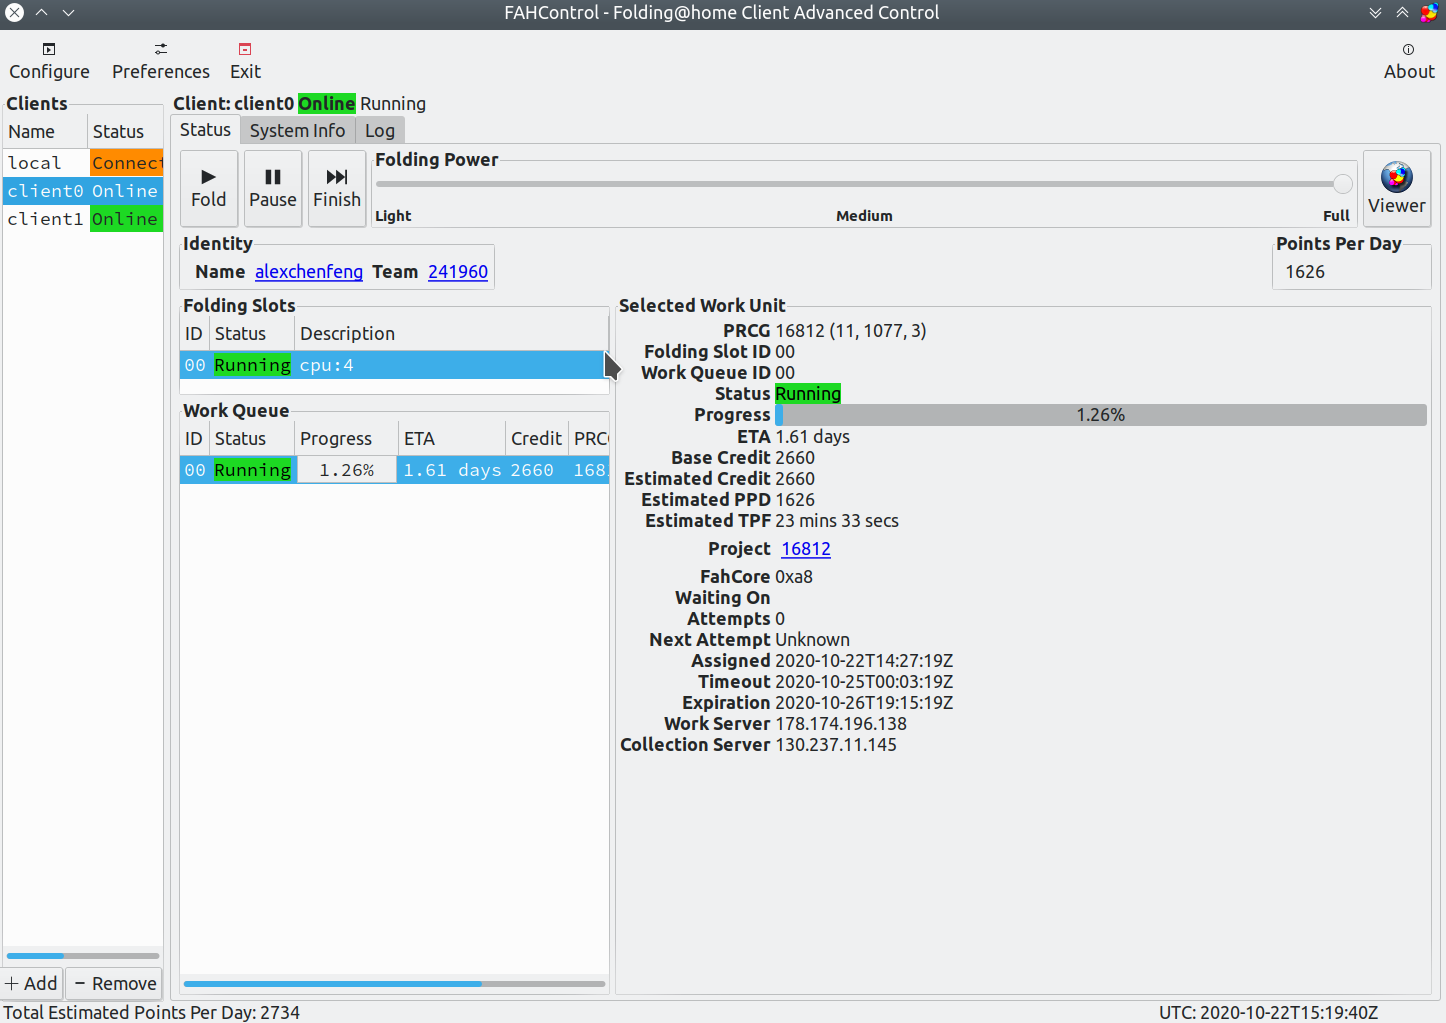Select the client1 row in Clients
This screenshot has height=1023, width=1446.
[83, 219]
